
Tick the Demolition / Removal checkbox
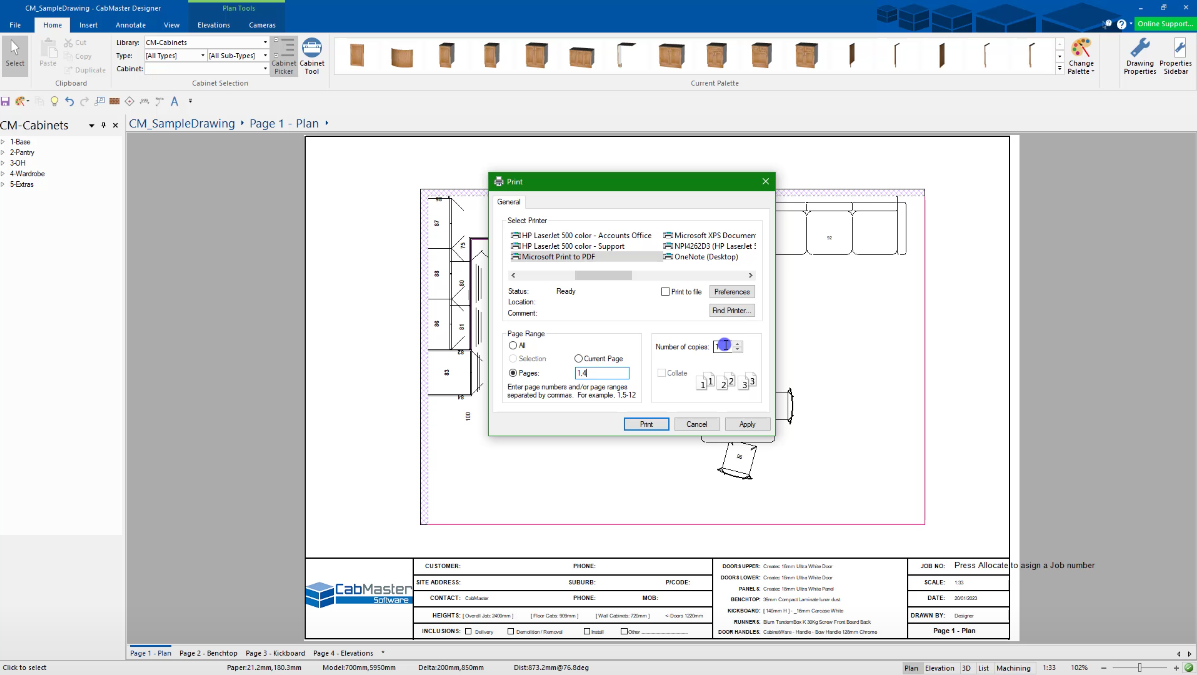click(511, 631)
